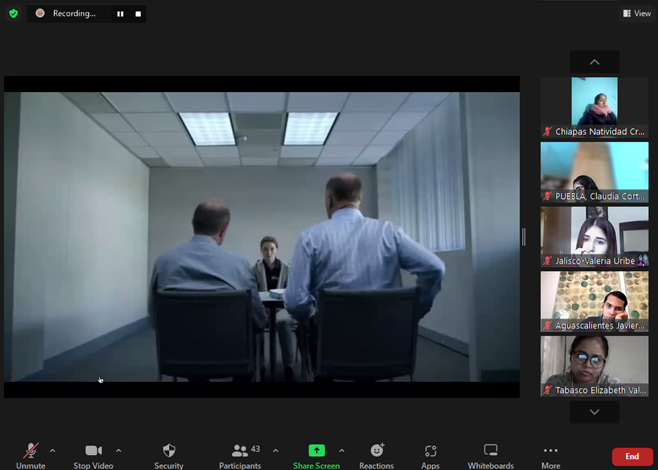Select PUEBLA Claudia video thumbnail
658x470 pixels.
point(594,172)
